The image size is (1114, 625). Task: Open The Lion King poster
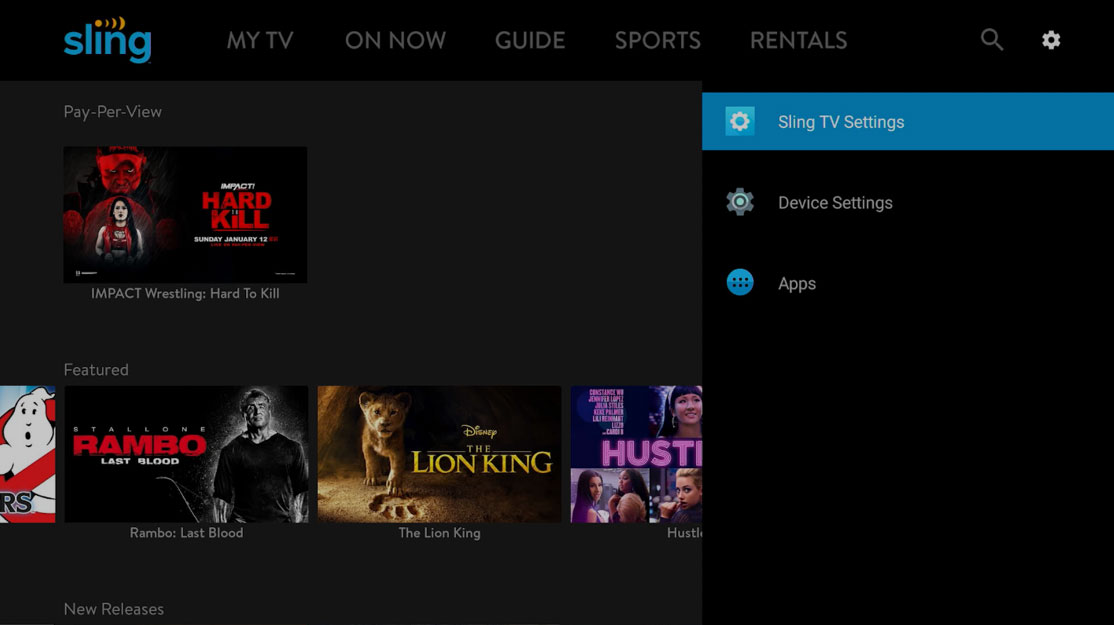[x=439, y=454]
